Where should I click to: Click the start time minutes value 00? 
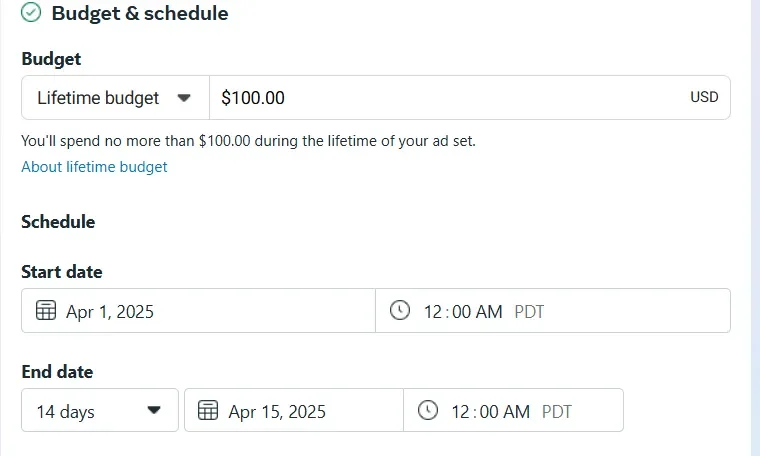click(461, 312)
